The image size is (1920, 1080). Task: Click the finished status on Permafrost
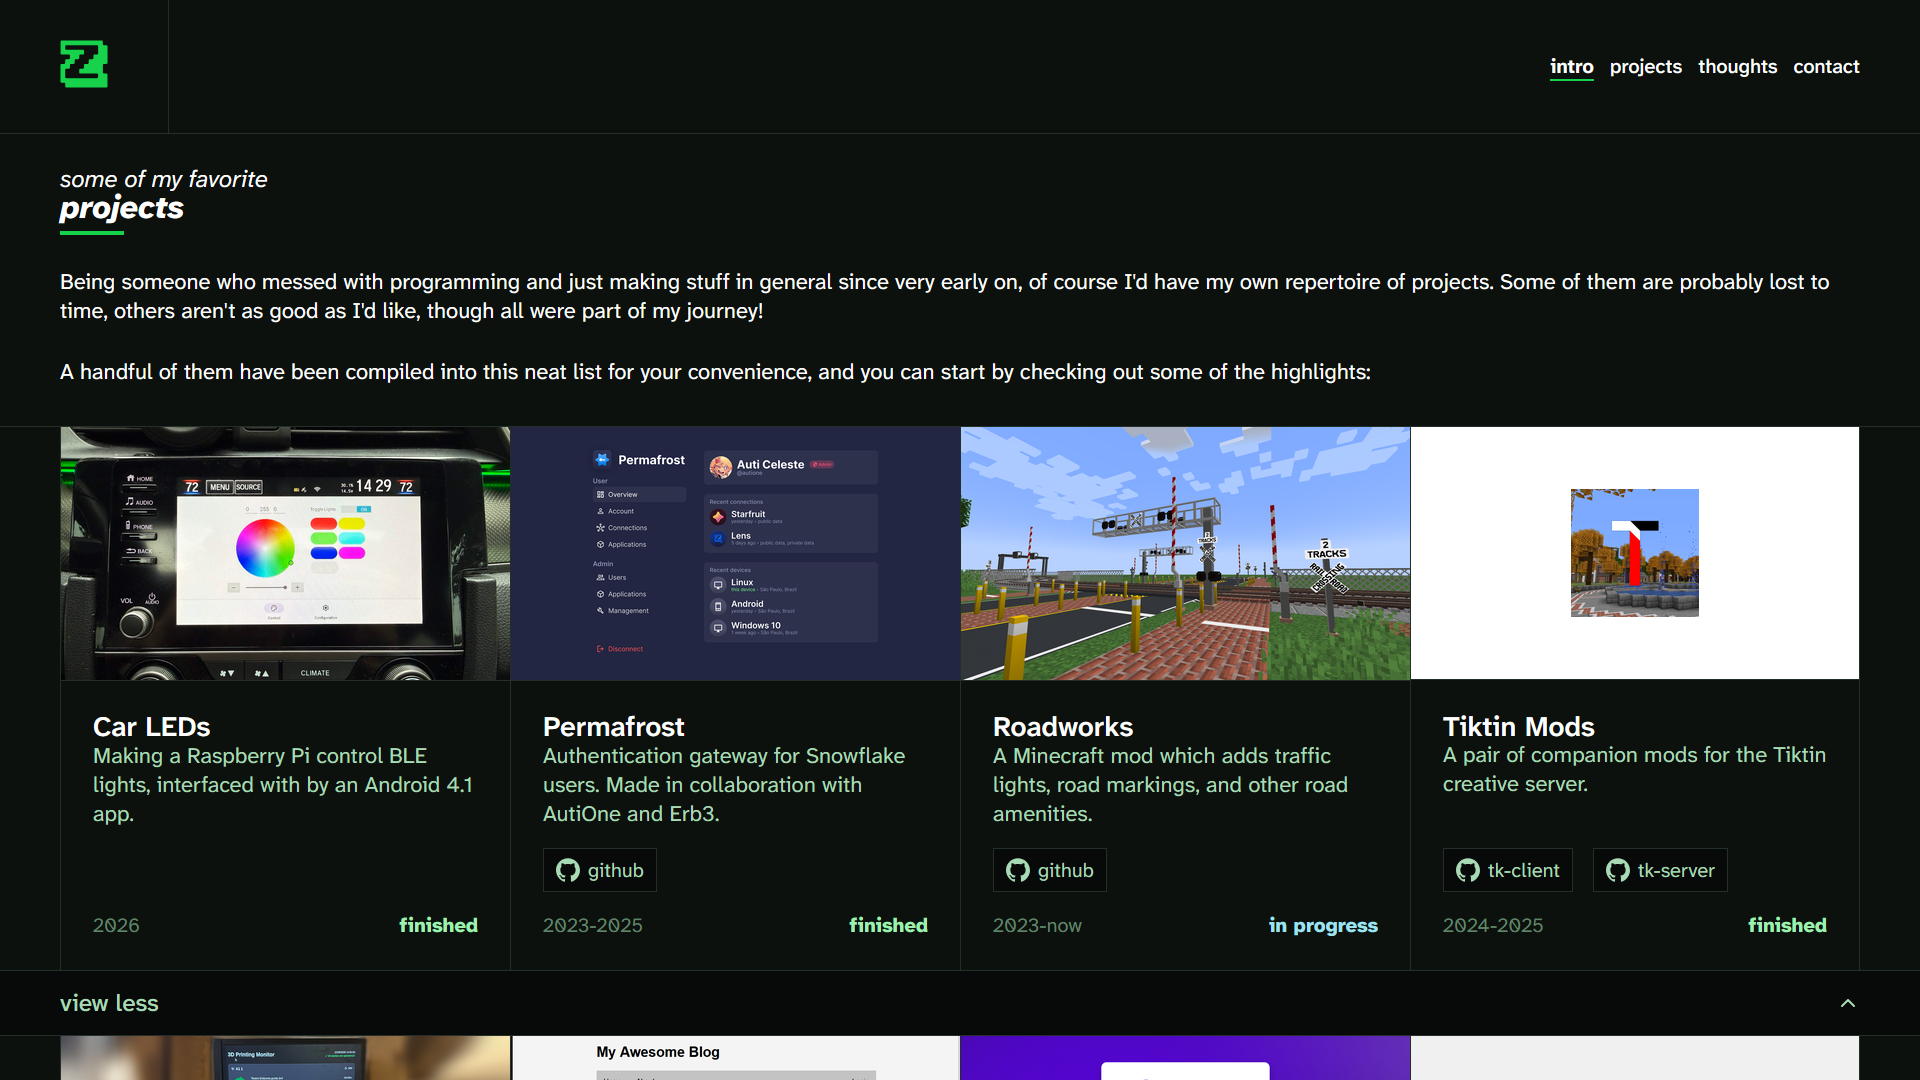click(888, 926)
